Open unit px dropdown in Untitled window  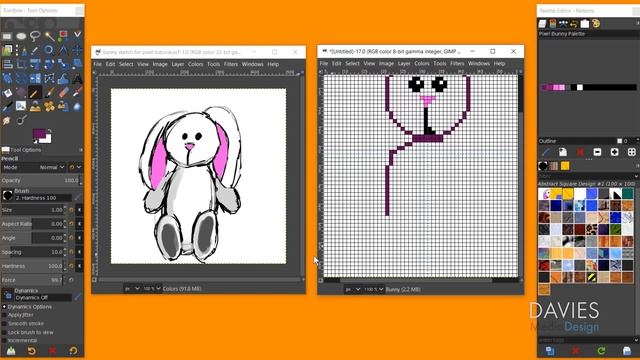(x=353, y=289)
